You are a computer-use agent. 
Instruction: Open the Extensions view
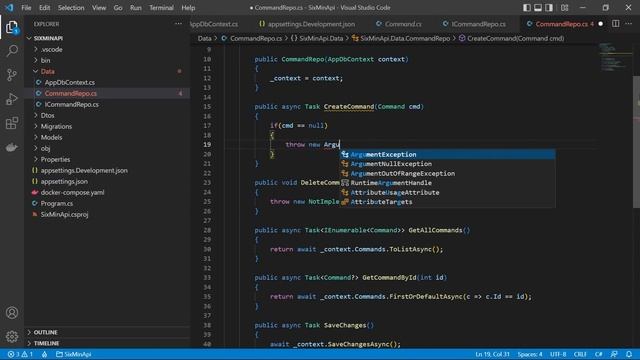(12, 123)
